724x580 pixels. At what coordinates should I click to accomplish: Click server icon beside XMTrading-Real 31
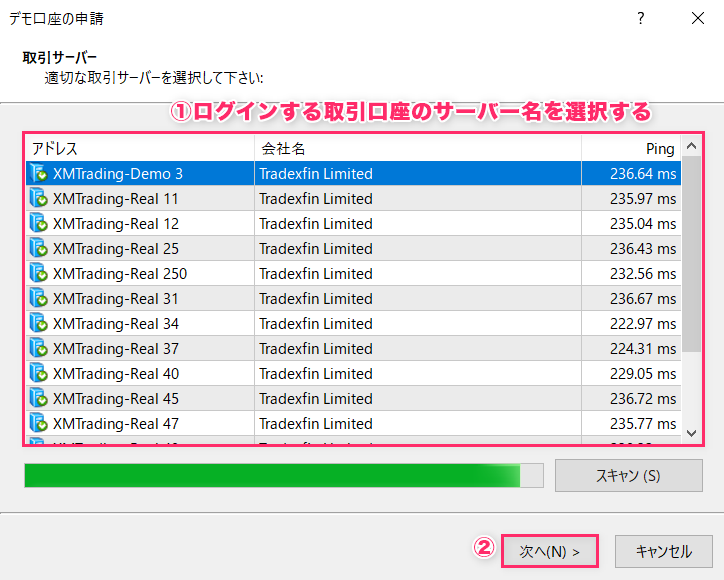38,298
